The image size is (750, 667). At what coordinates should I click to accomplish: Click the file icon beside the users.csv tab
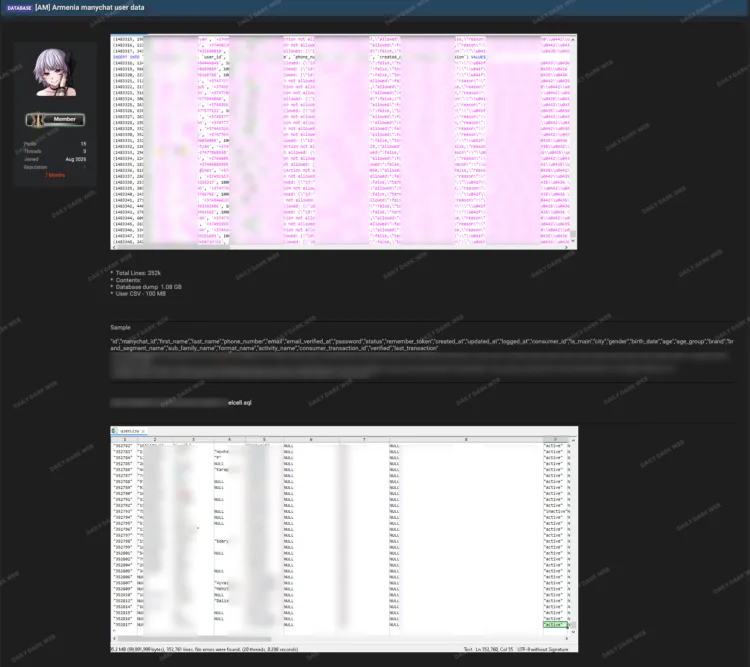pos(115,431)
